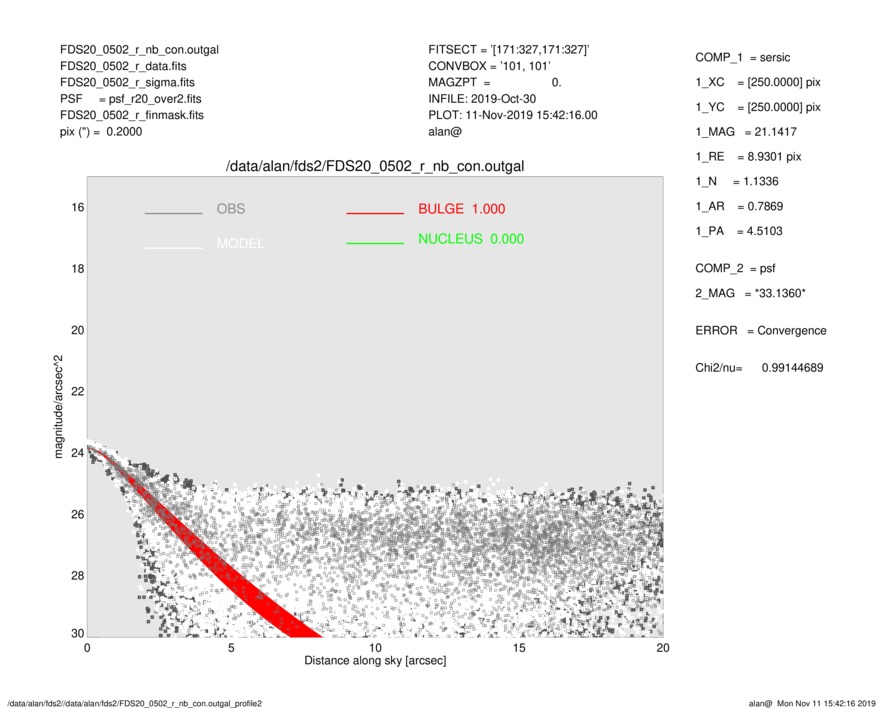Click COMP_2 = psf parameter
The width and height of the screenshot is (885, 708).
click(735, 268)
